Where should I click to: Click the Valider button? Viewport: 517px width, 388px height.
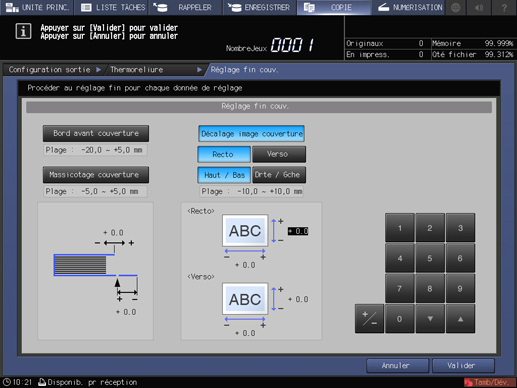click(x=463, y=366)
